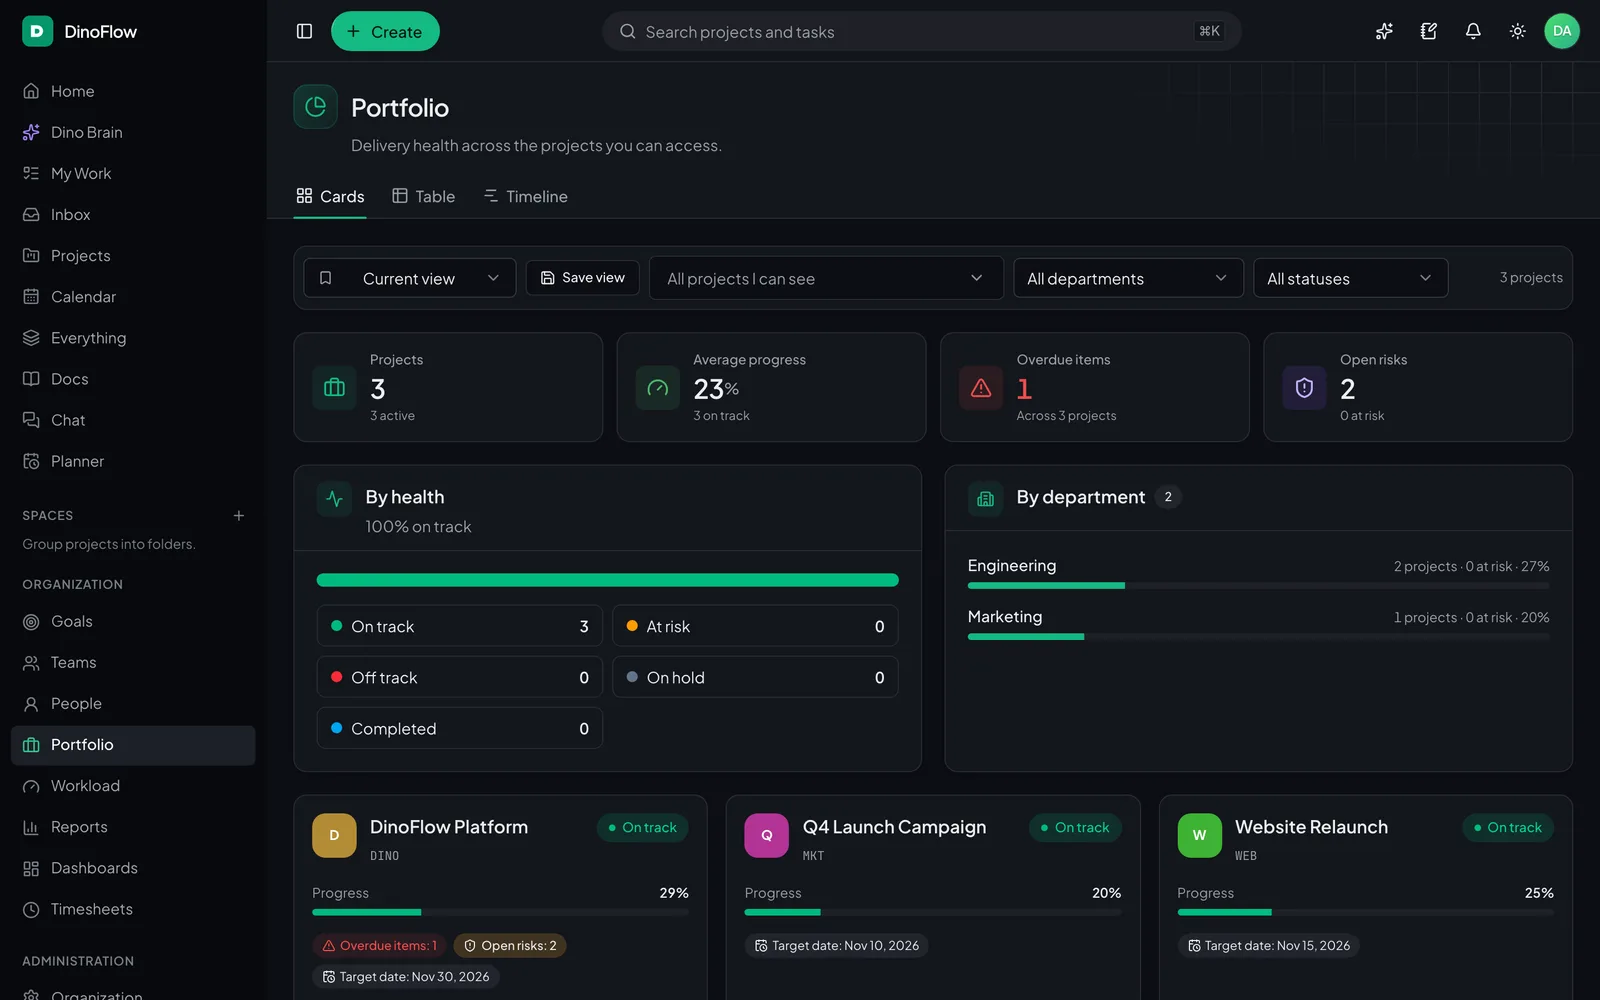This screenshot has height=1000, width=1600.
Task: Click the Average progress gauge icon
Action: 658,388
